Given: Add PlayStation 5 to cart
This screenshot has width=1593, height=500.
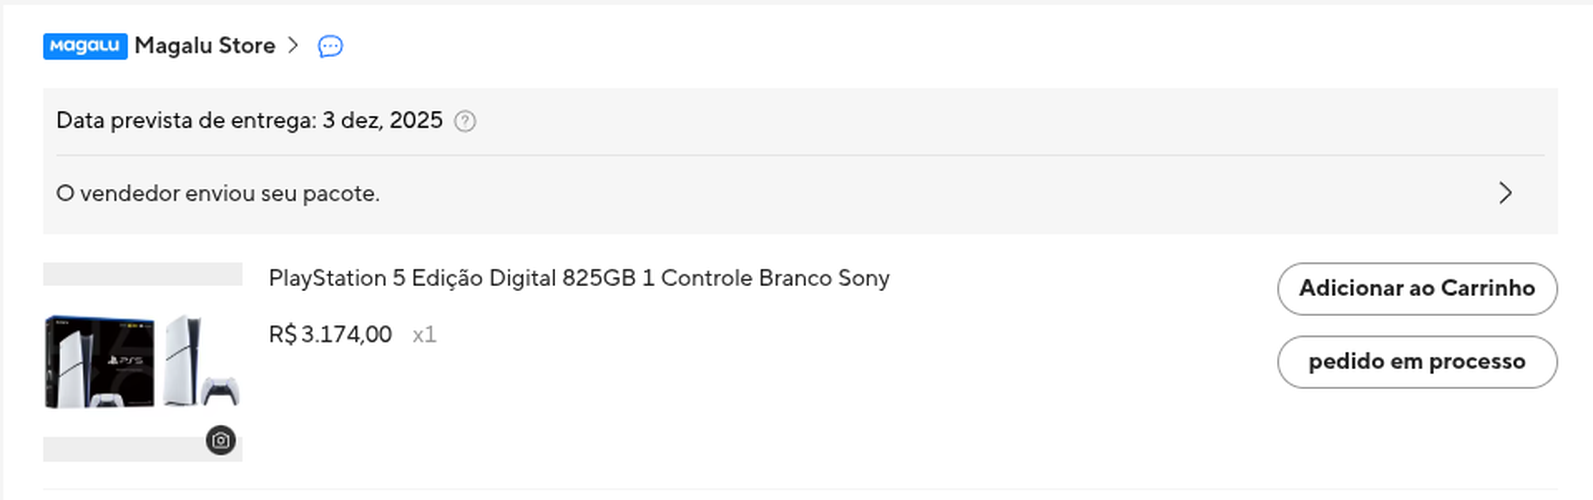Looking at the screenshot, I should (1416, 288).
